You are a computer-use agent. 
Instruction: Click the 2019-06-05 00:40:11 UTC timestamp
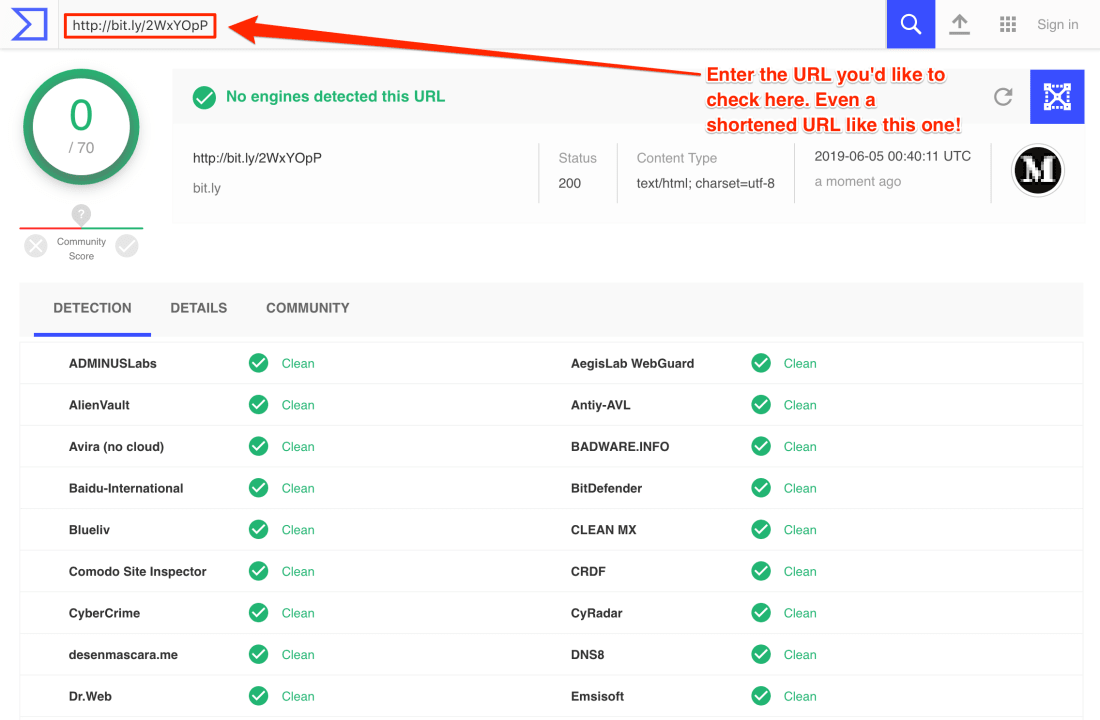[x=892, y=156]
